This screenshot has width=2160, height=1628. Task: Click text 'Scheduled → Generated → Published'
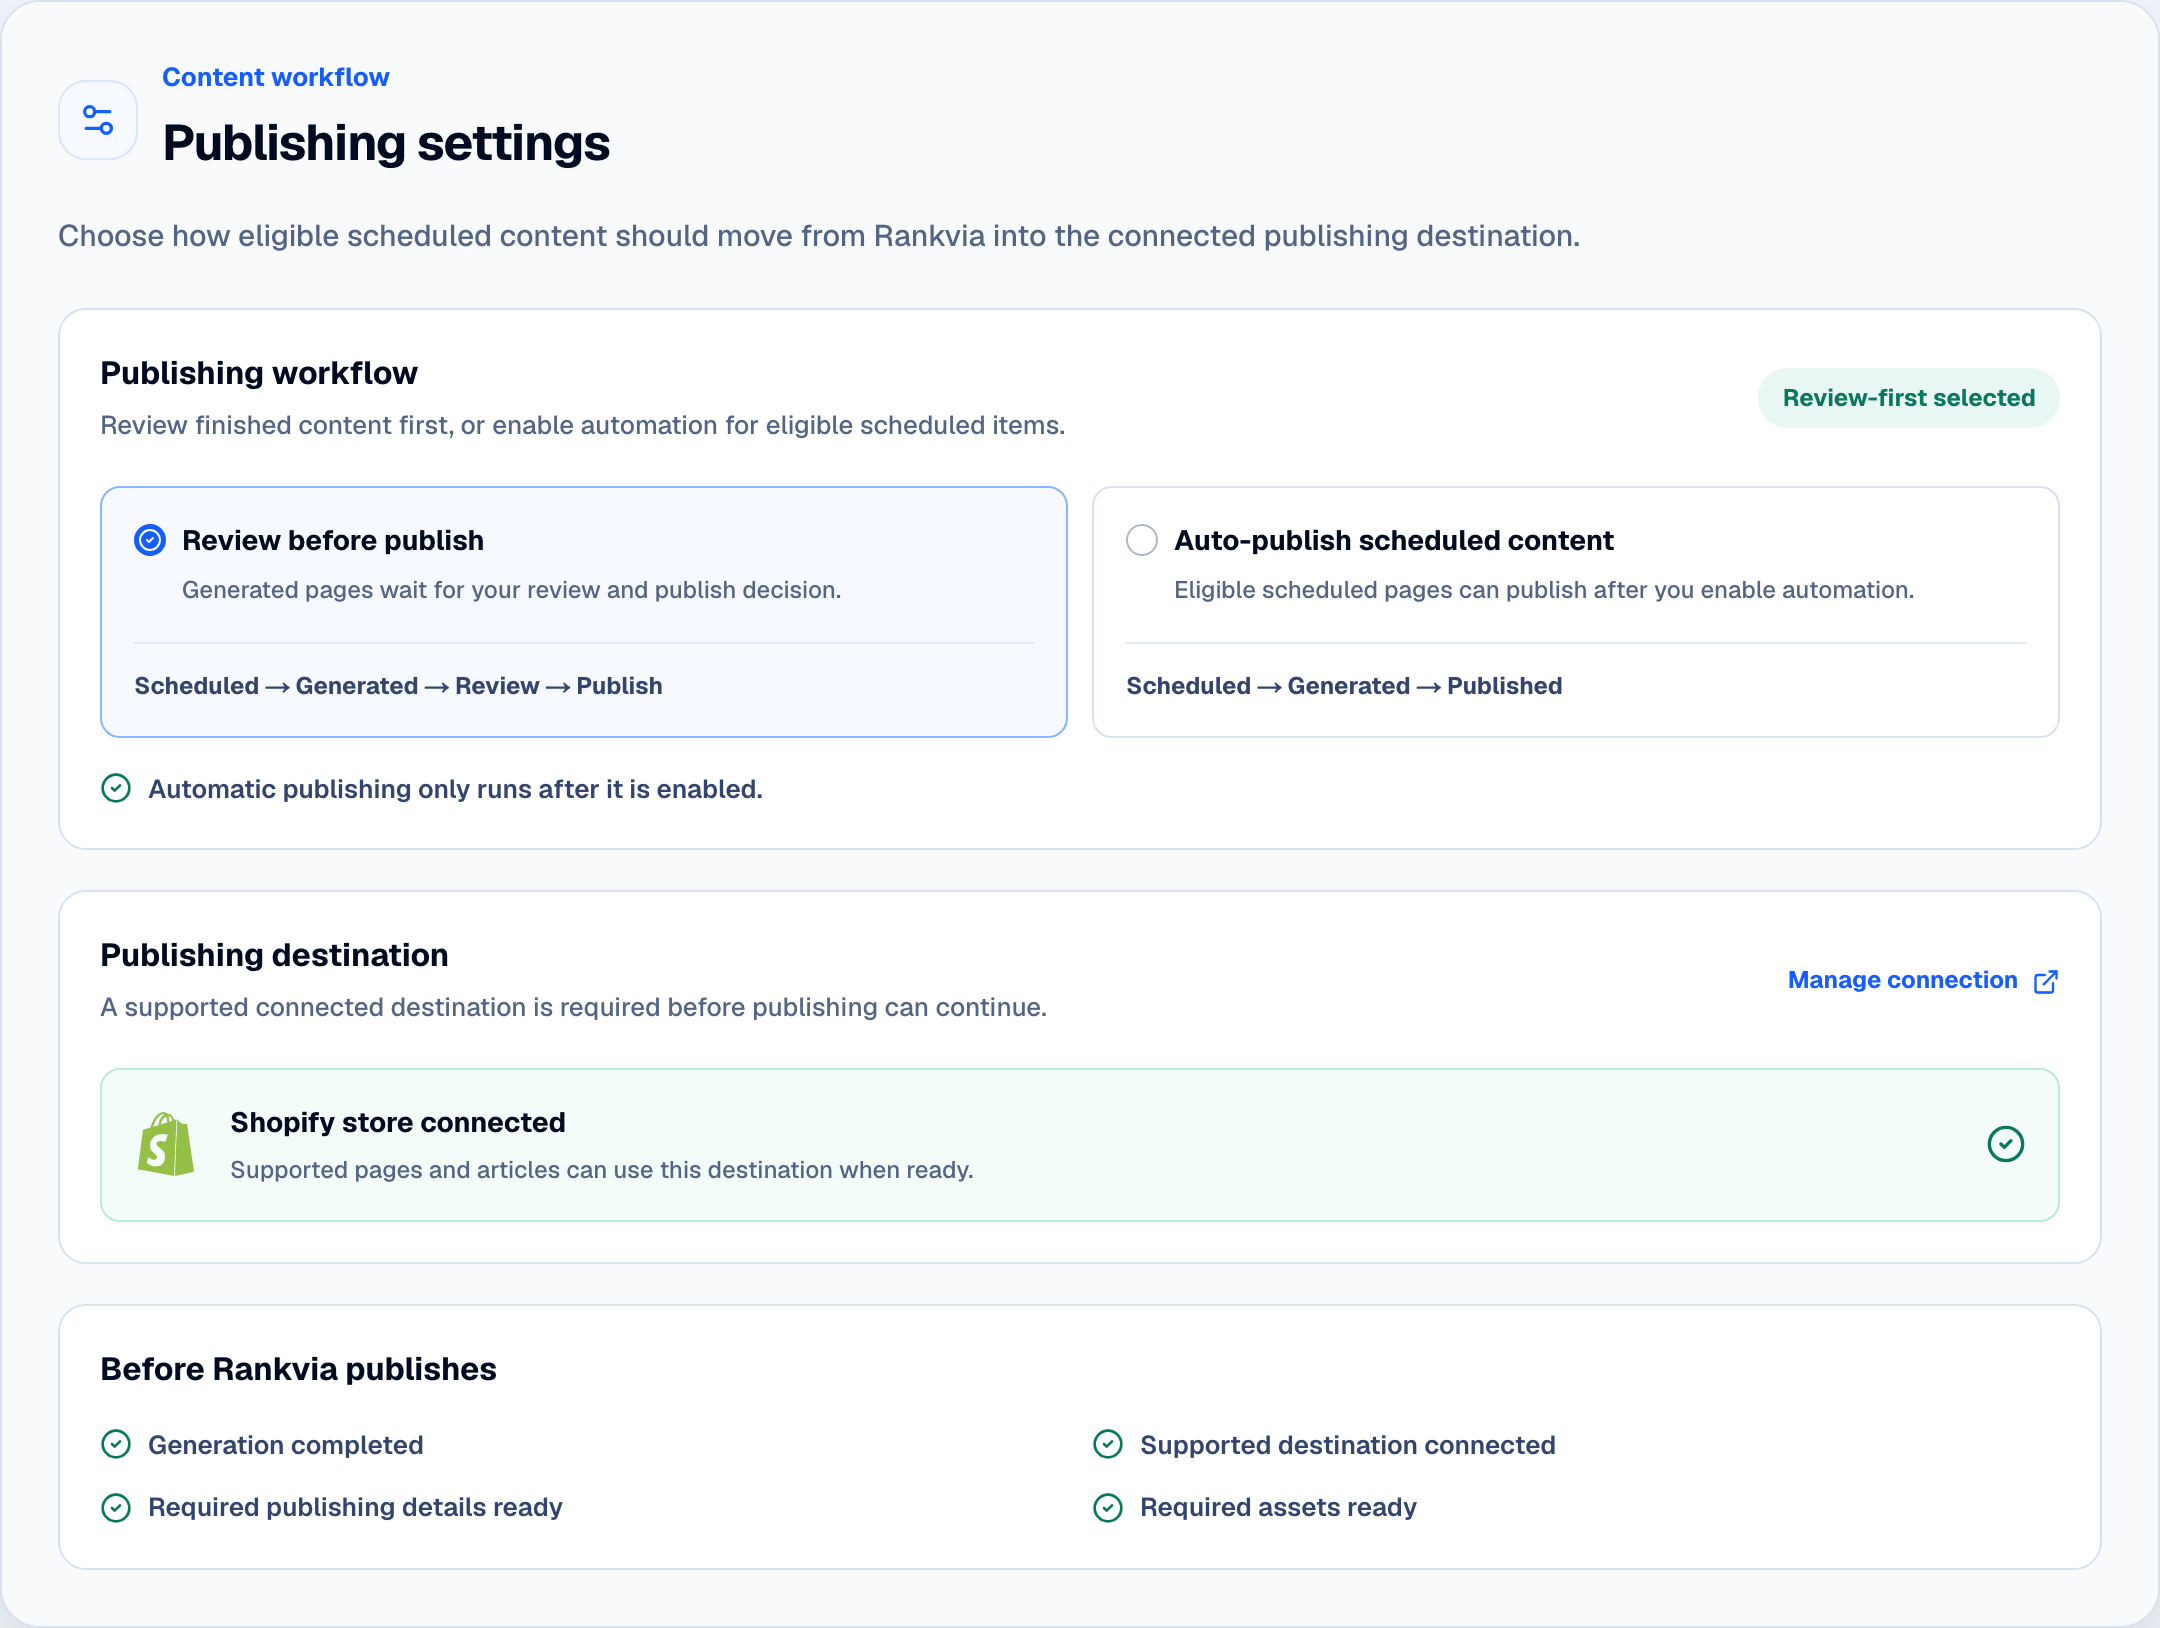coord(1344,686)
